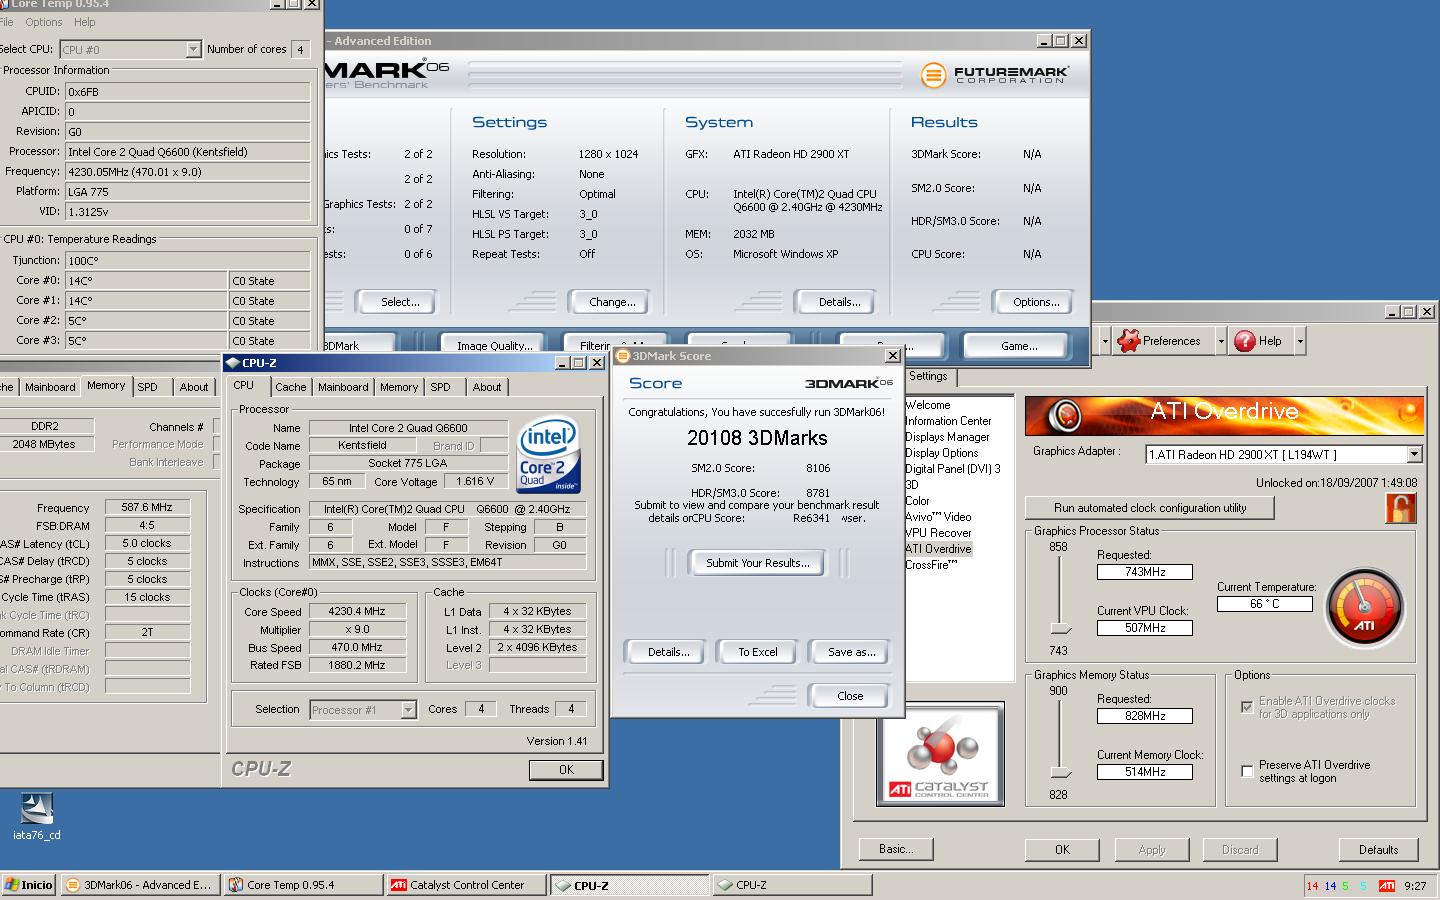This screenshot has height=900, width=1440.
Task: Click the To Excel button
Action: (x=757, y=652)
